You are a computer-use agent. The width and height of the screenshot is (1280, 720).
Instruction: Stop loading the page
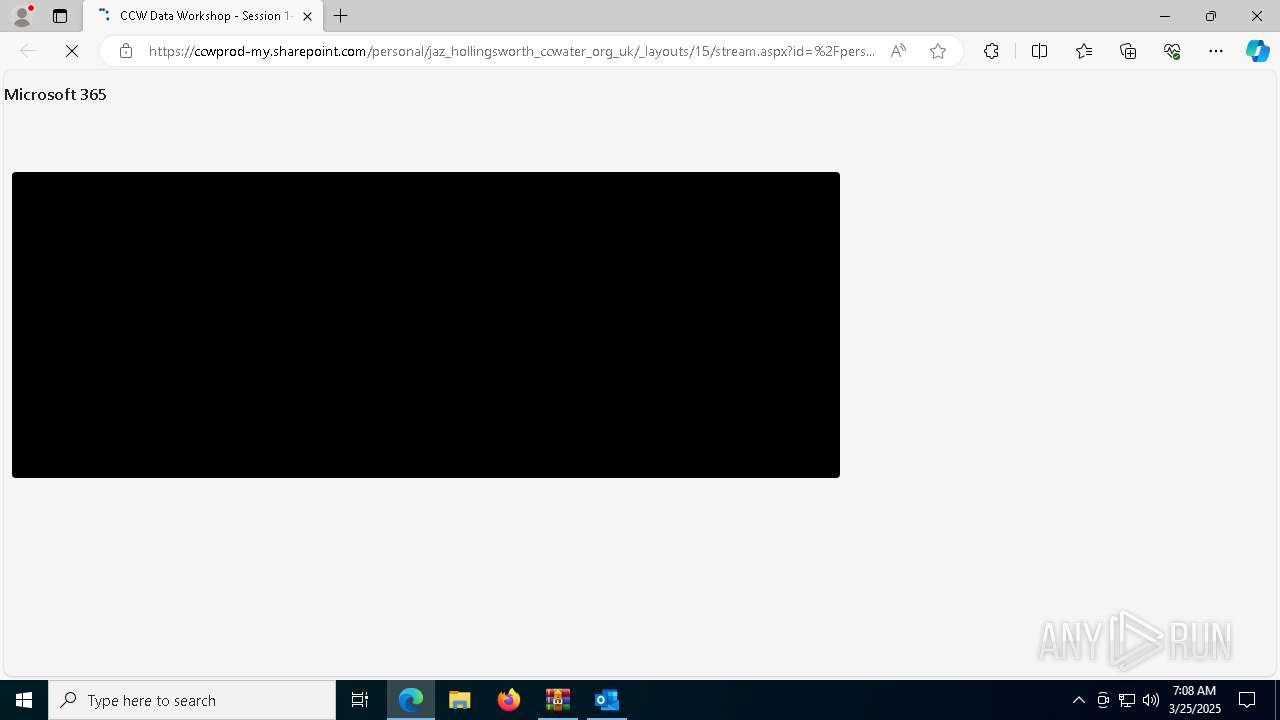[72, 51]
